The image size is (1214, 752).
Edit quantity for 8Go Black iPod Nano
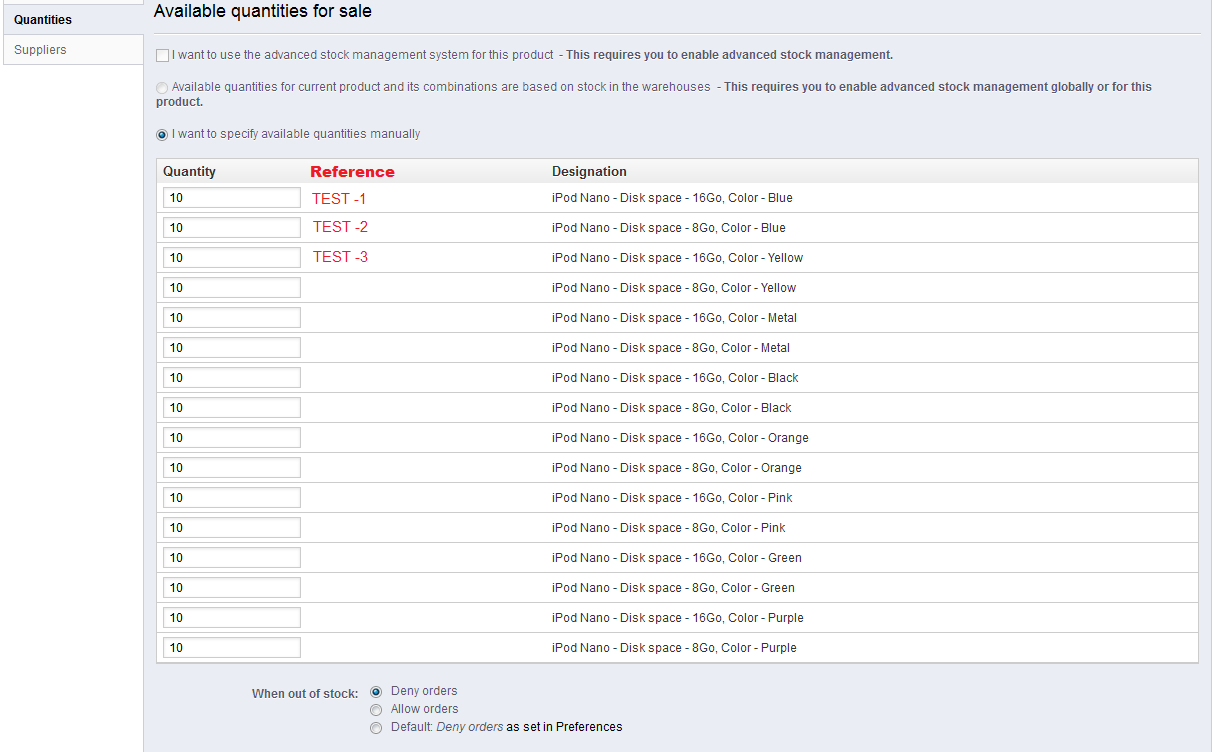pyautogui.click(x=232, y=408)
